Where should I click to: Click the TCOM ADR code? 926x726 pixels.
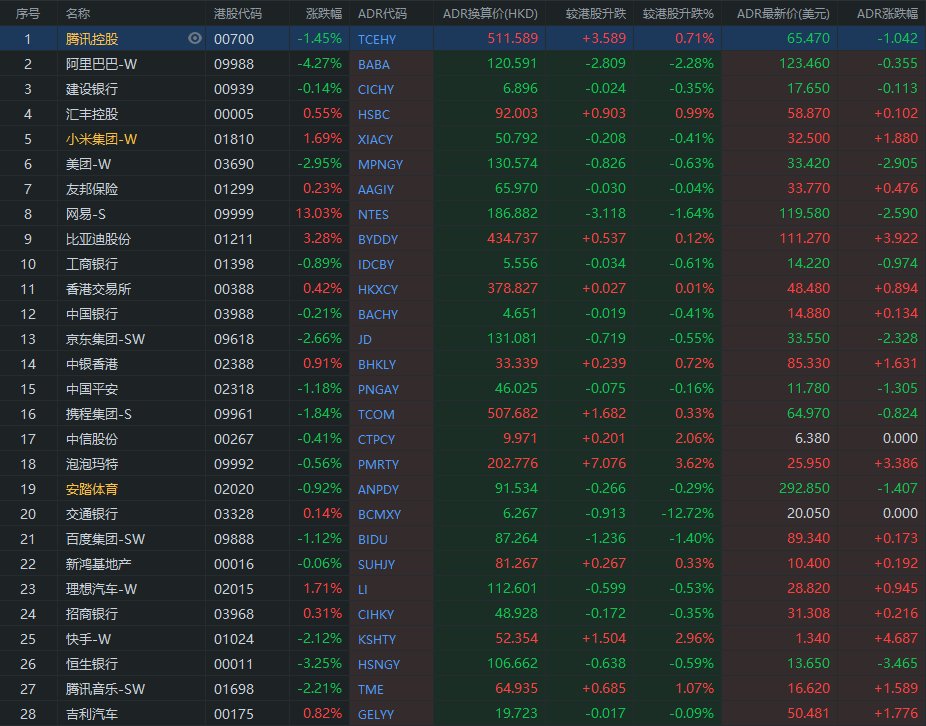(x=376, y=414)
